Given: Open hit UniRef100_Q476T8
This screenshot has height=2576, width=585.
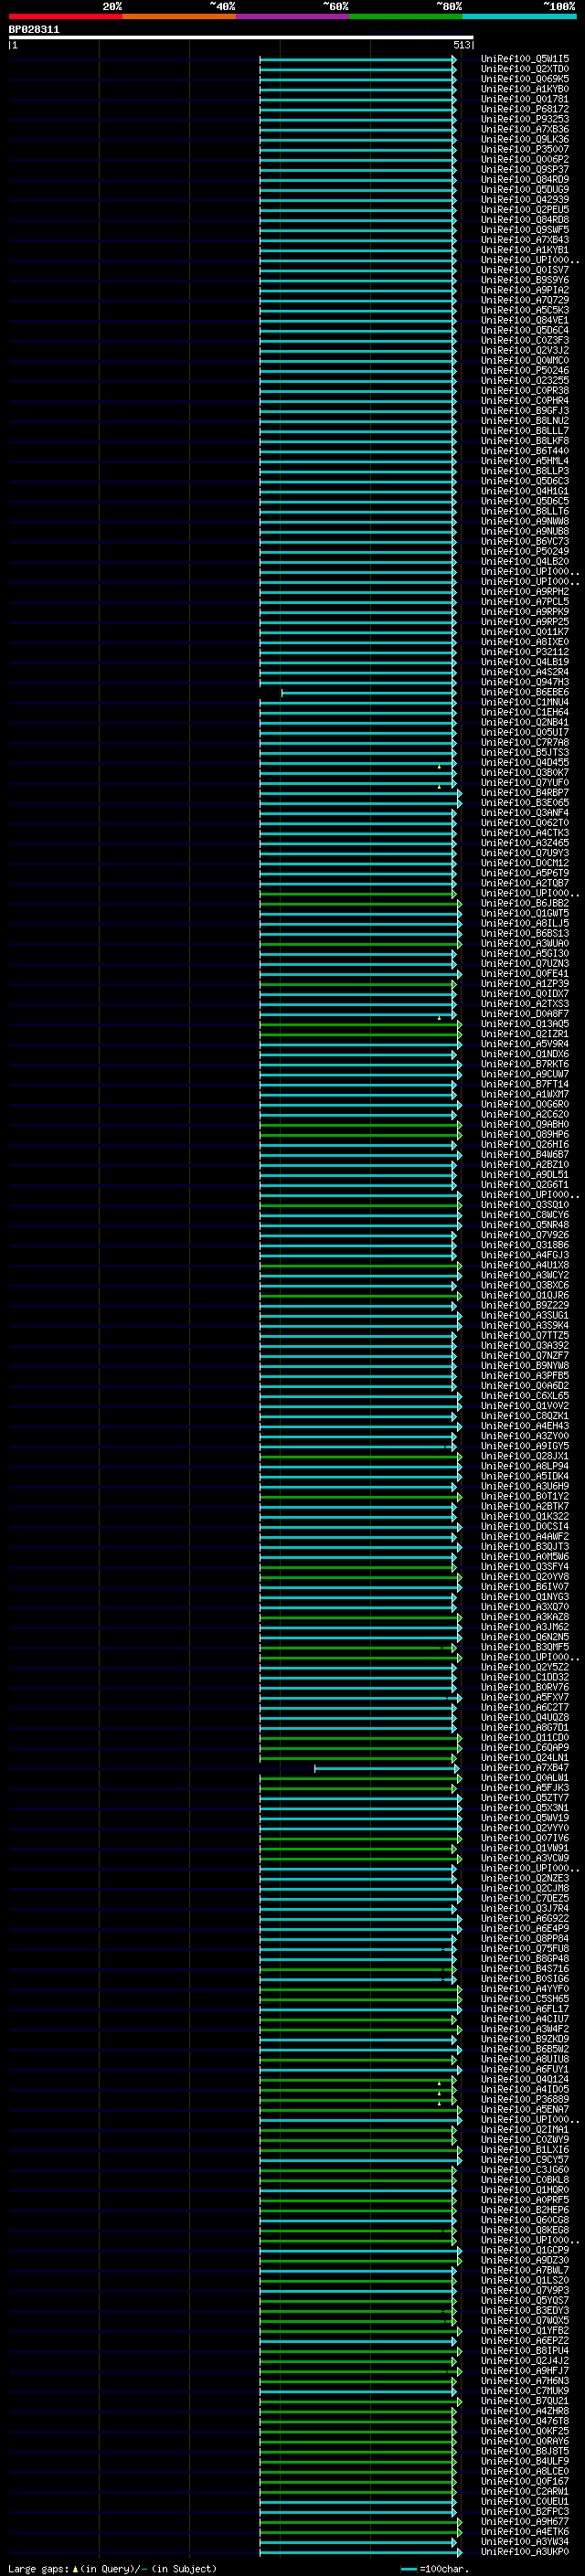Looking at the screenshot, I should 525,2421.
